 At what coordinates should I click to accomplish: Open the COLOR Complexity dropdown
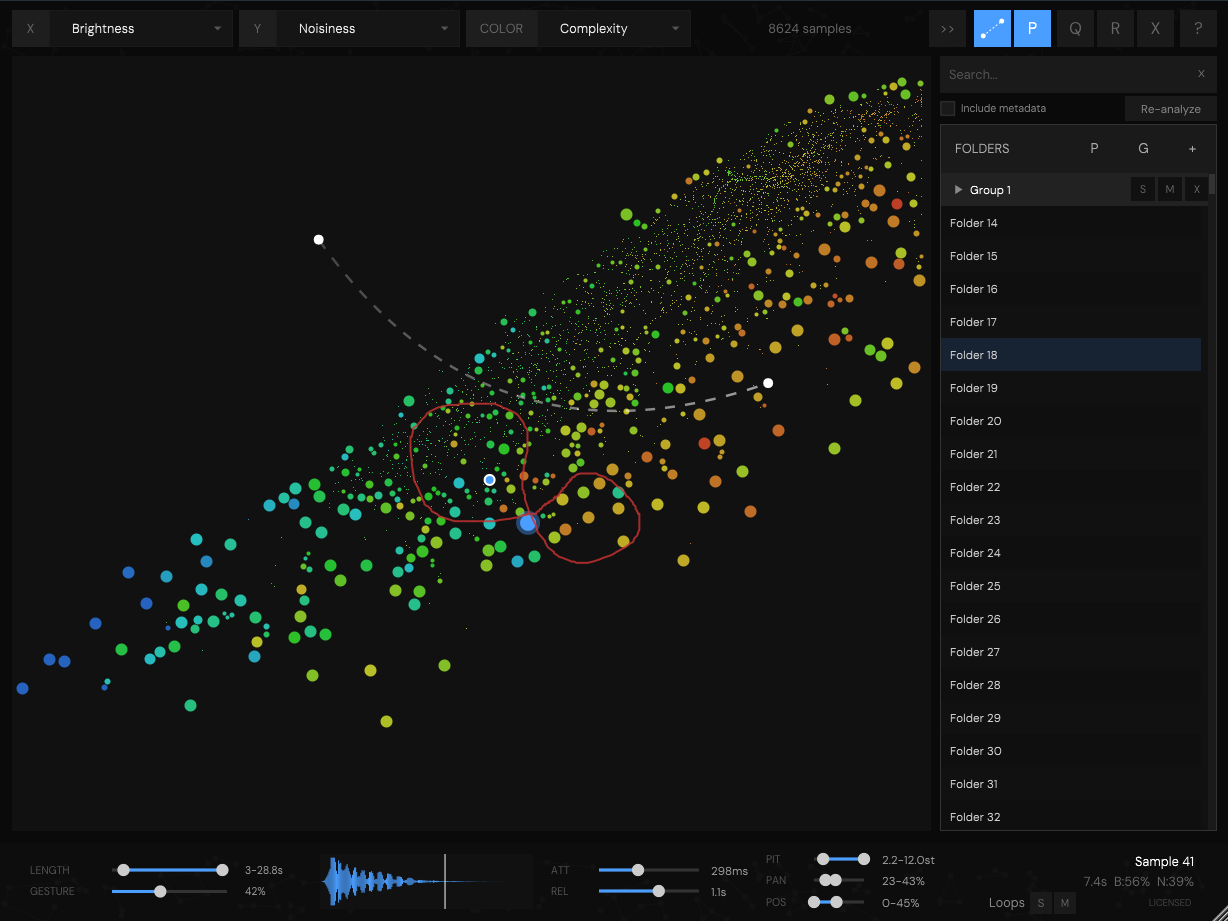pyautogui.click(x=614, y=29)
